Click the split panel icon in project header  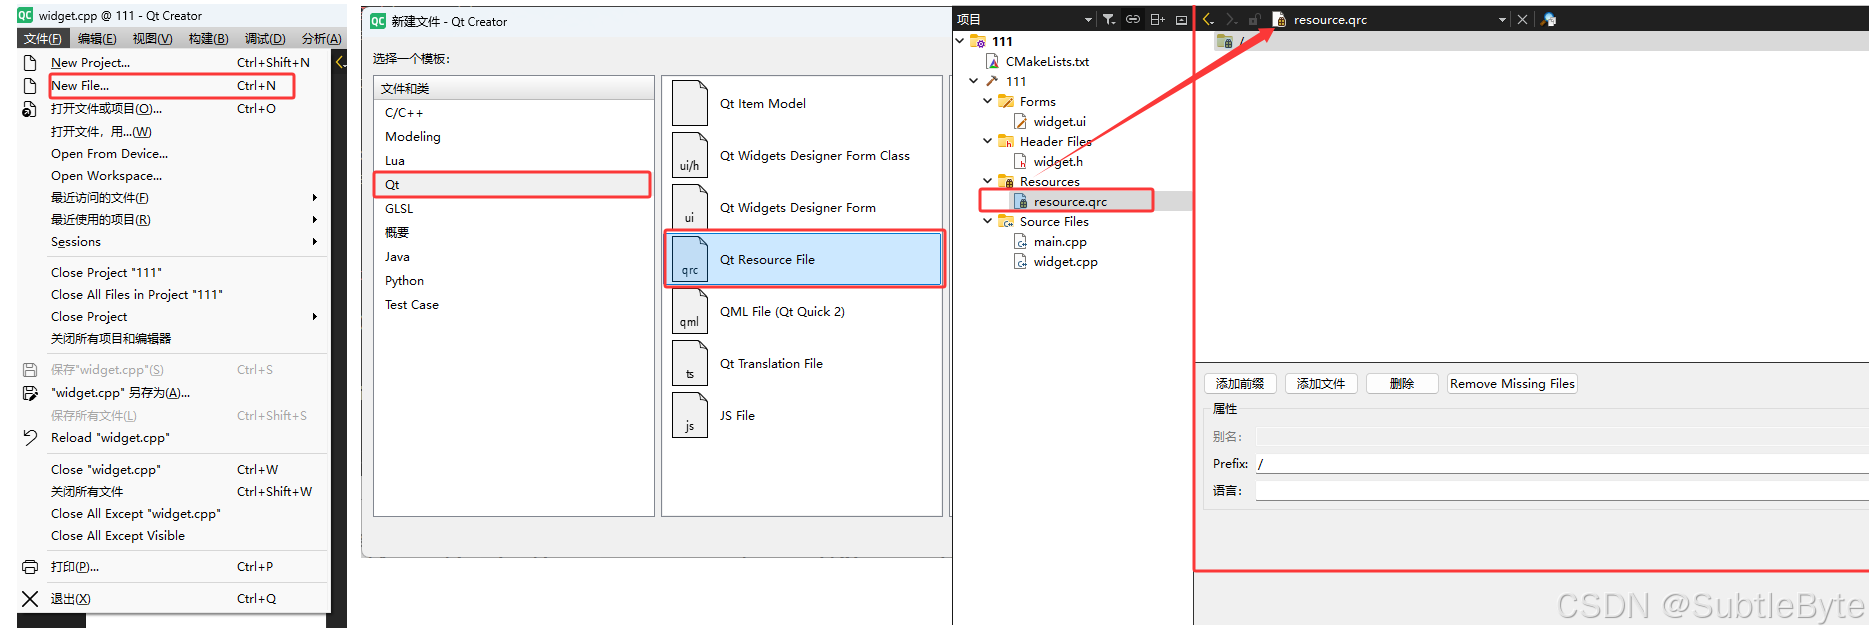1157,19
